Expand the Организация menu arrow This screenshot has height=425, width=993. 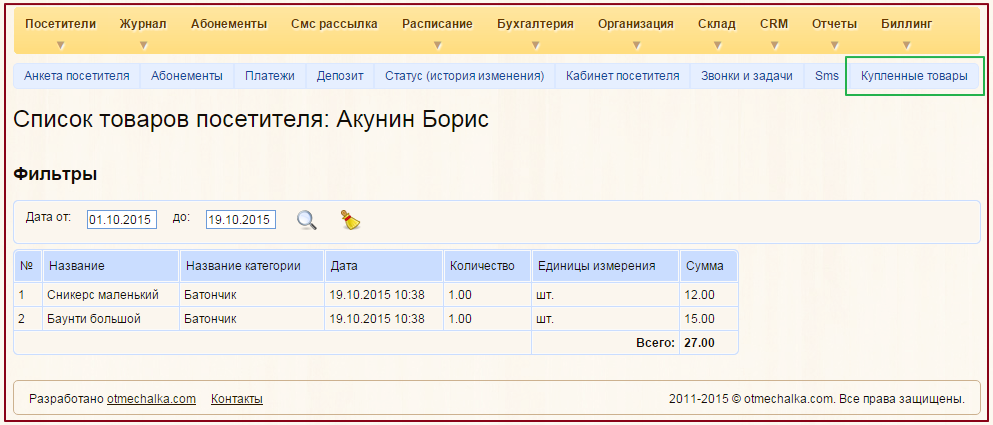[636, 46]
